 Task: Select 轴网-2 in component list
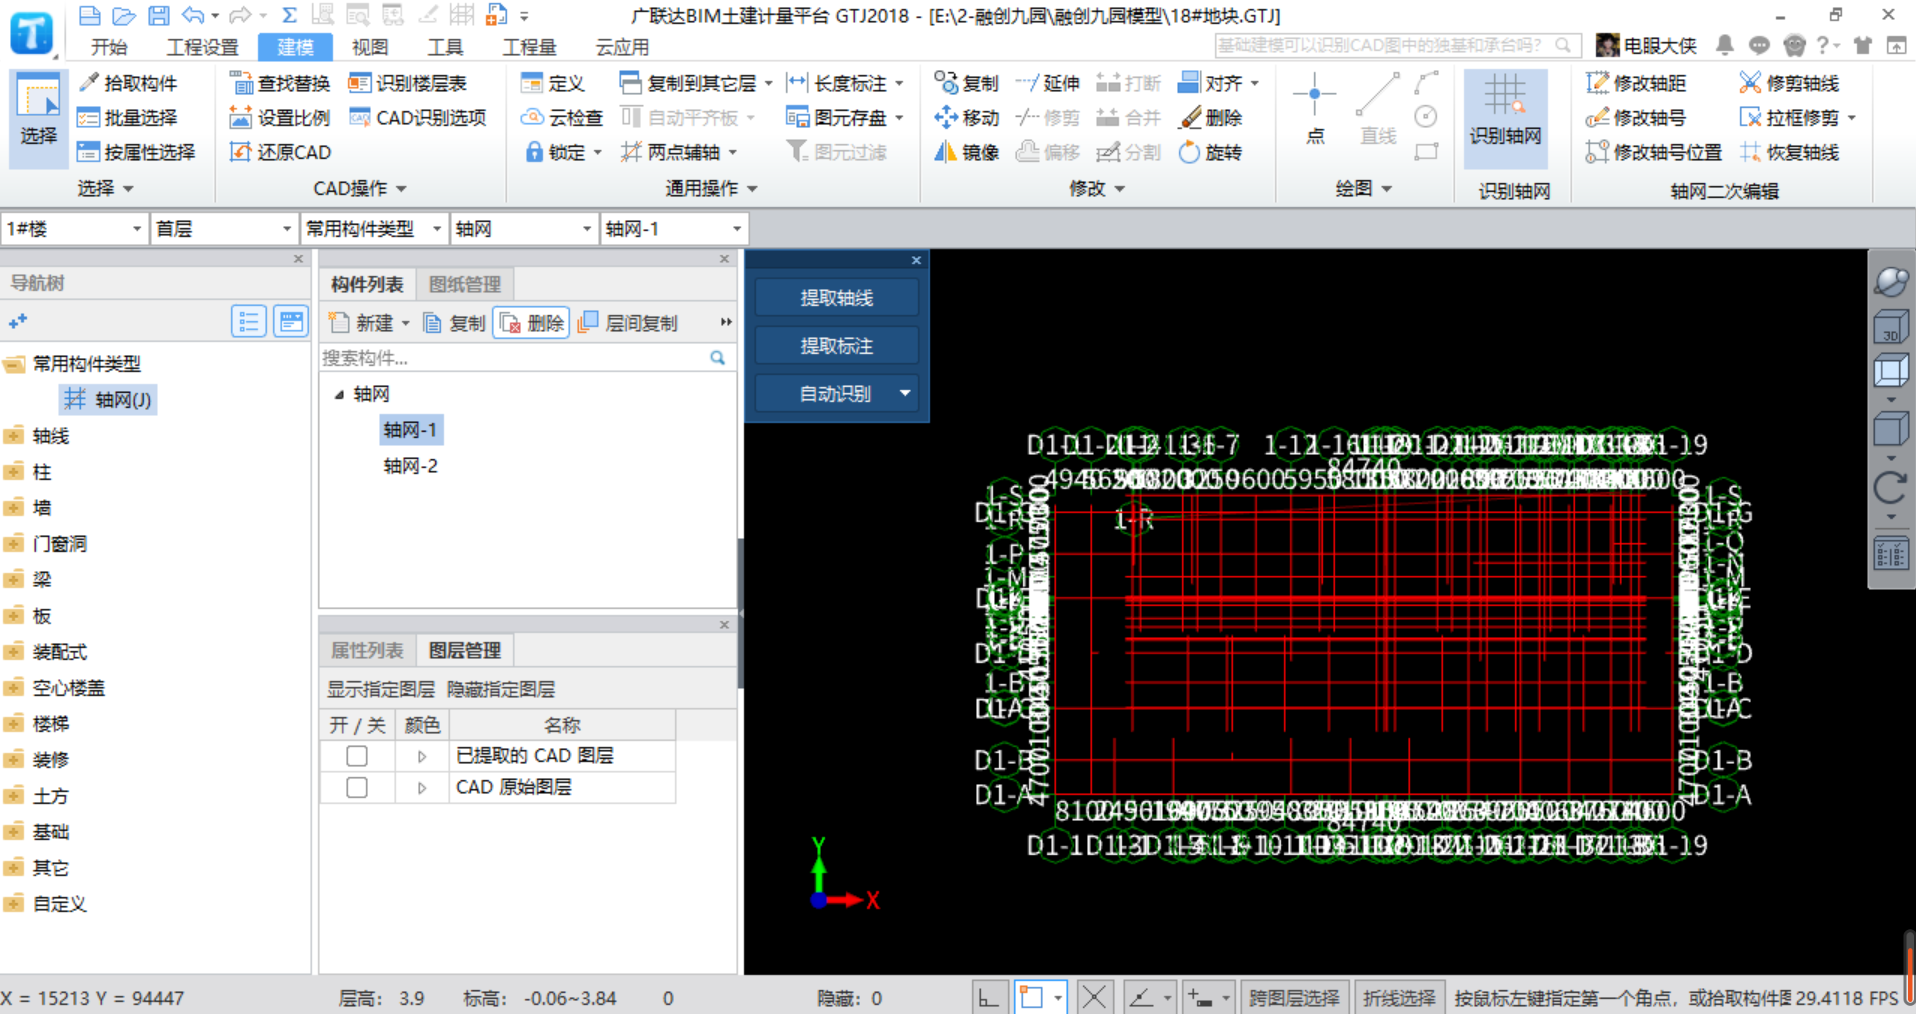(410, 466)
